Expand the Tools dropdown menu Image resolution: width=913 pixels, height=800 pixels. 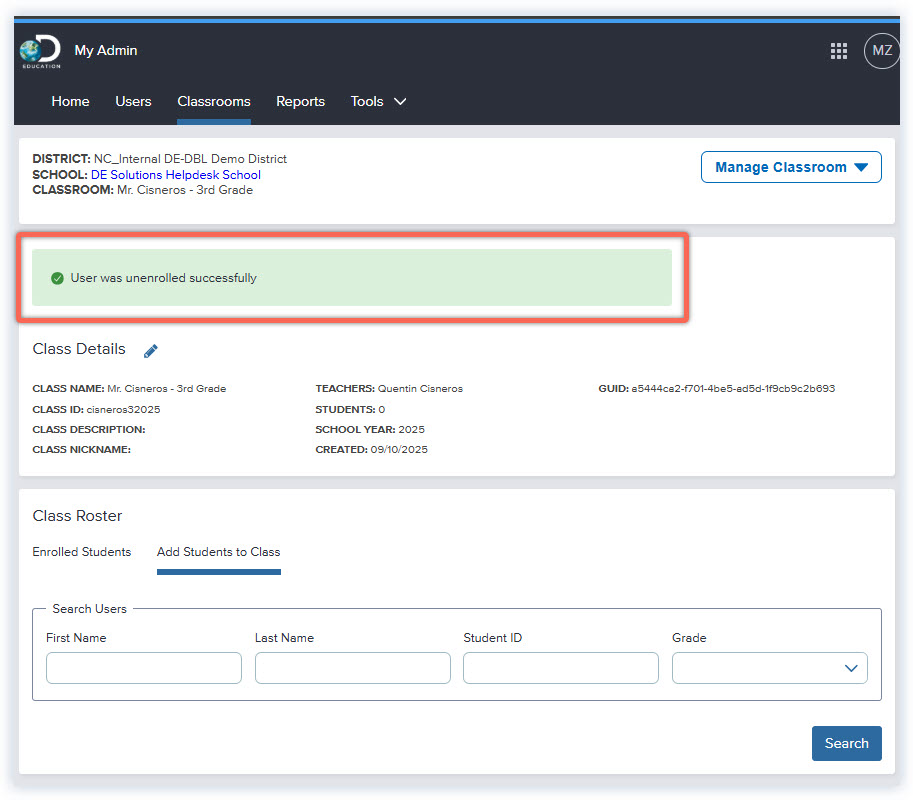[x=378, y=101]
